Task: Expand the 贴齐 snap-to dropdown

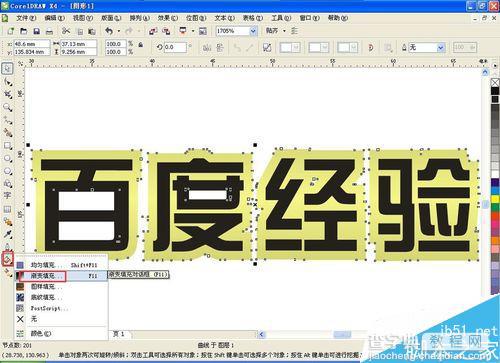Action: (x=284, y=31)
